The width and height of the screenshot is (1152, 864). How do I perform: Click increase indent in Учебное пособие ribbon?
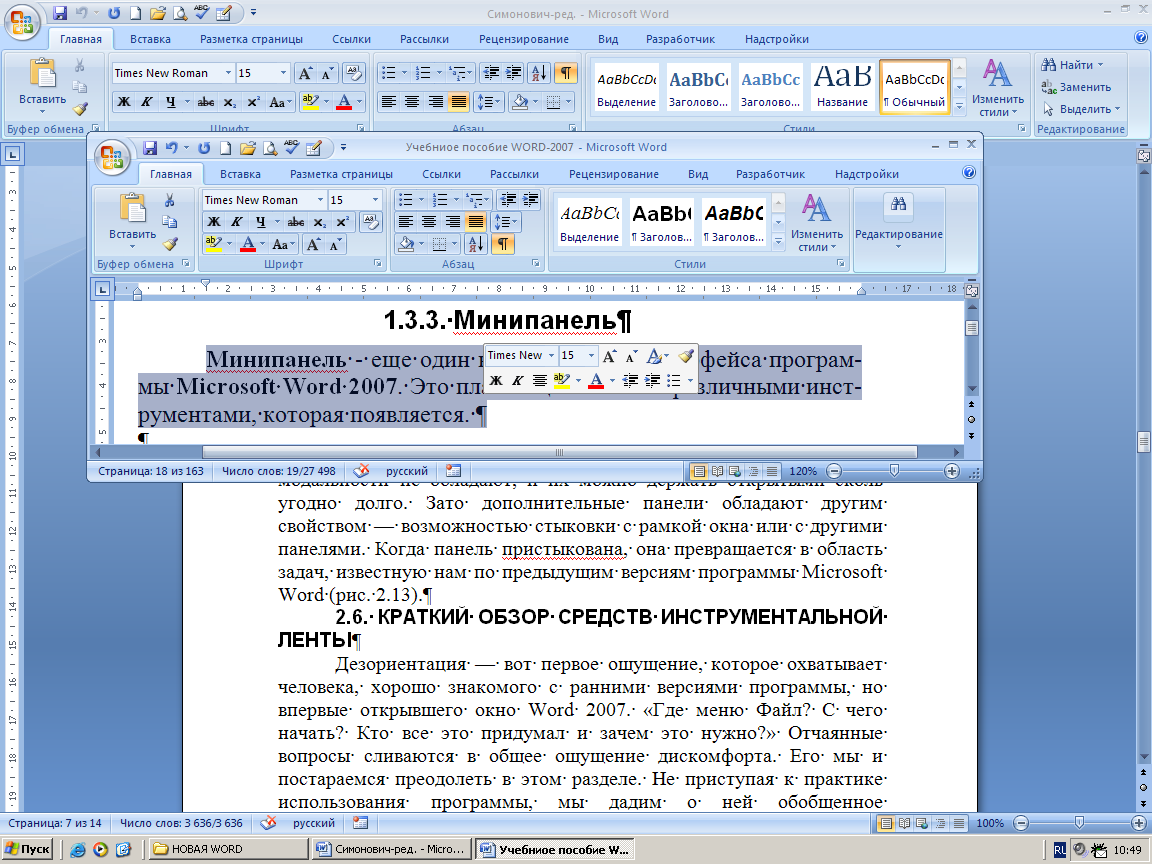click(x=530, y=200)
